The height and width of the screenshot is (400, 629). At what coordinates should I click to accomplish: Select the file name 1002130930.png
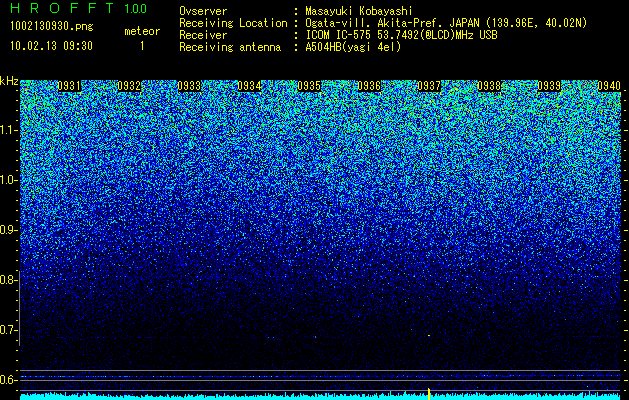click(x=52, y=26)
